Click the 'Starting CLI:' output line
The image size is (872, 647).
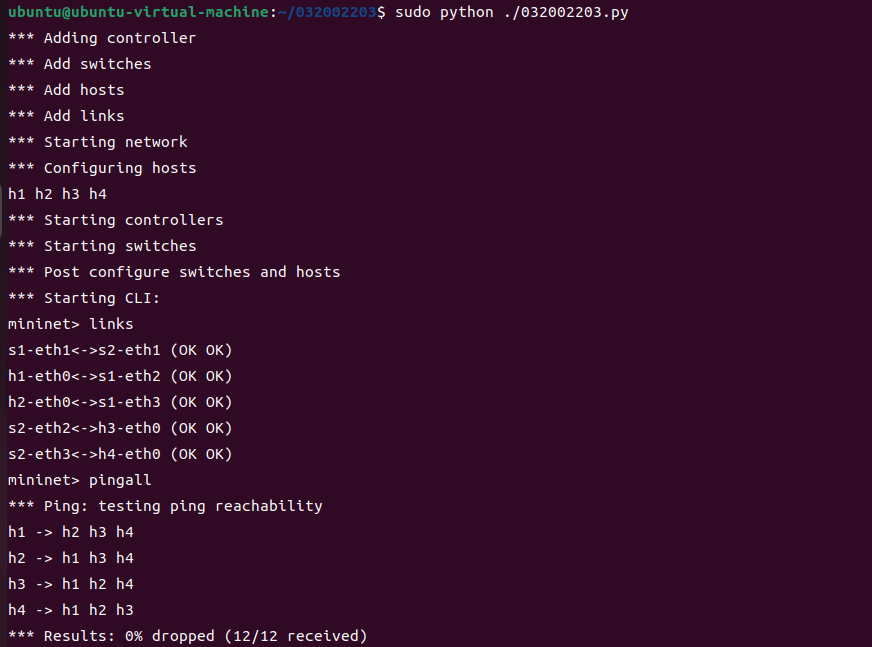[84, 298]
